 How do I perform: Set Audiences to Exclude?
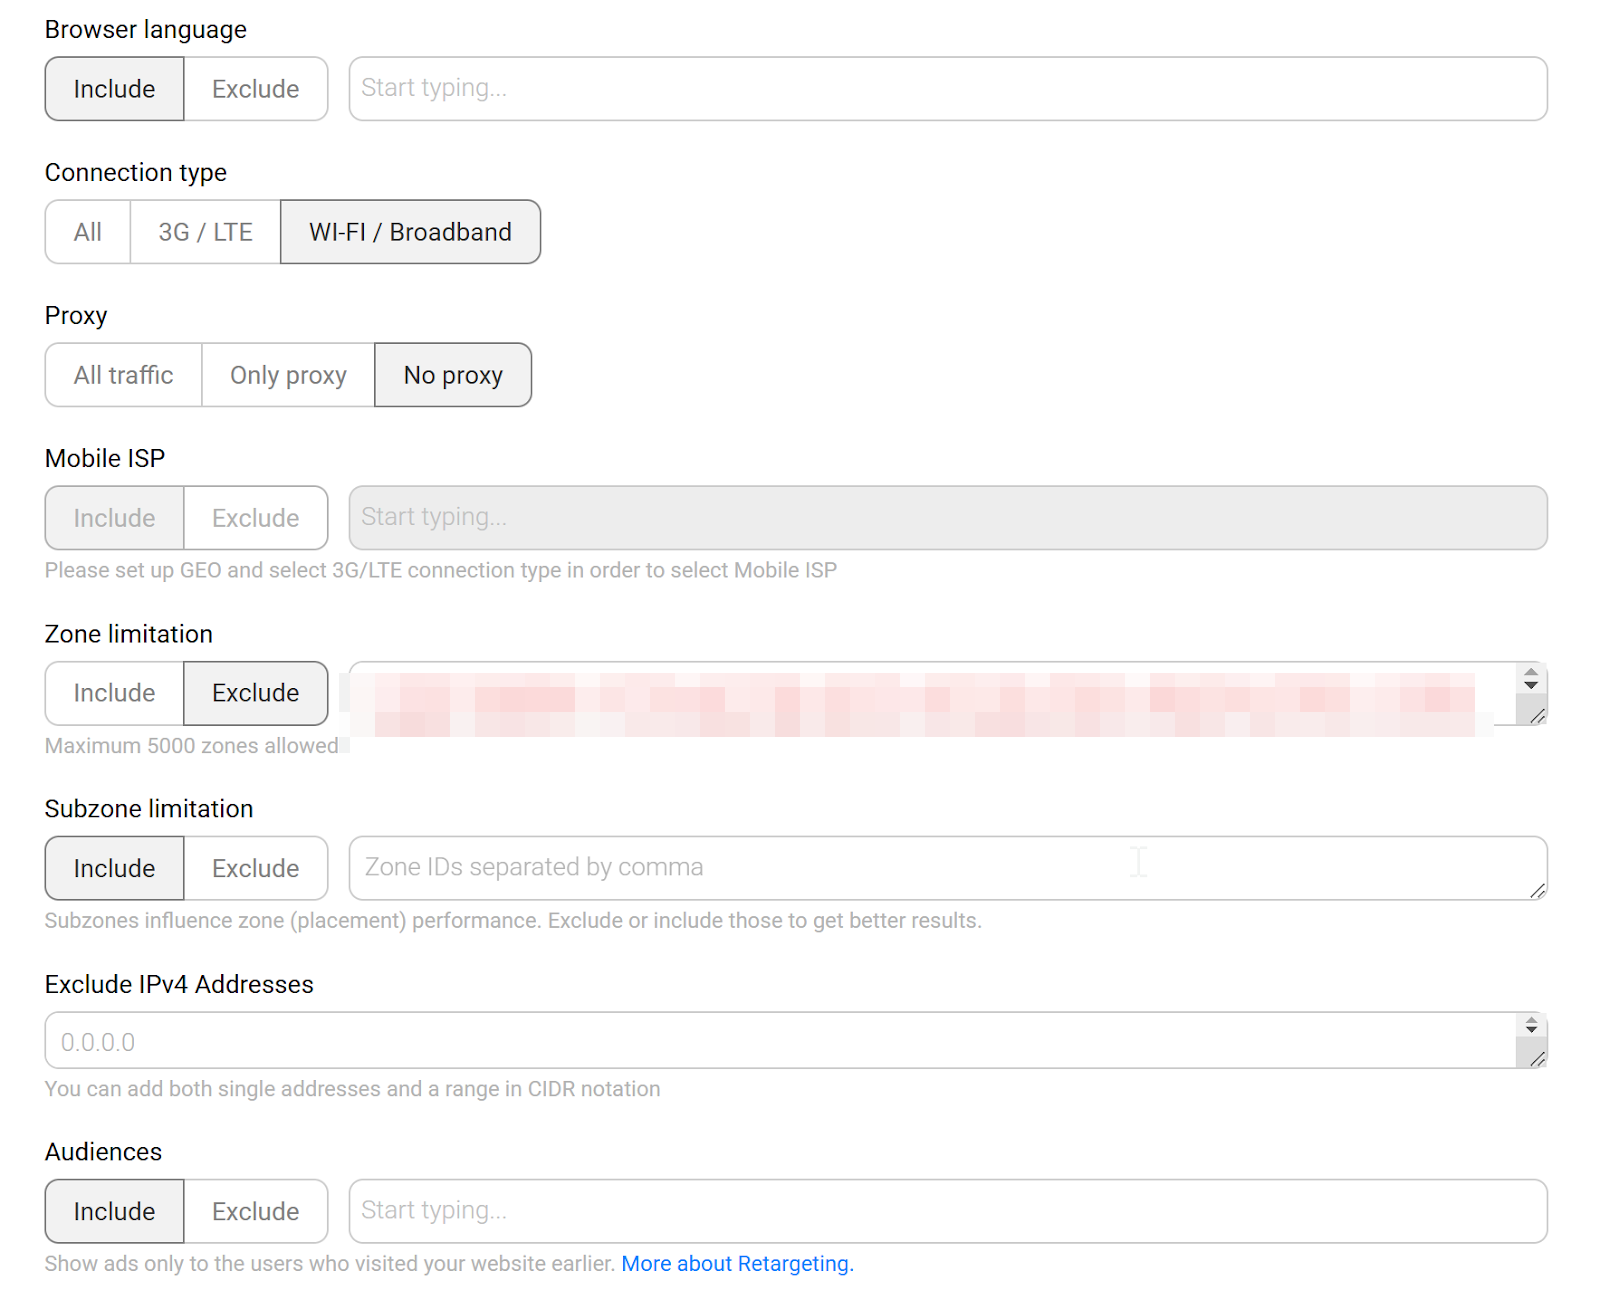[x=255, y=1211]
